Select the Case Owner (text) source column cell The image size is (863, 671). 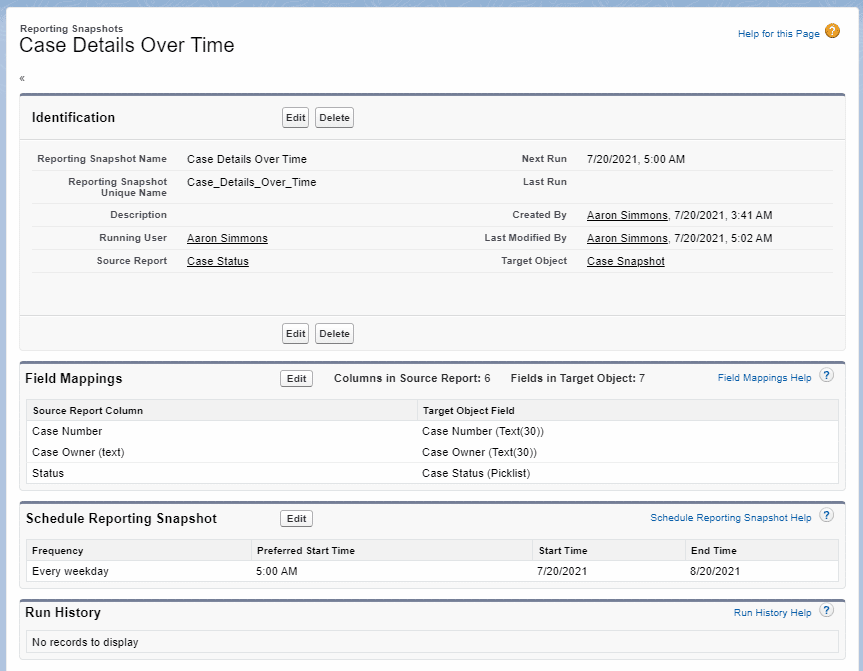coord(222,452)
